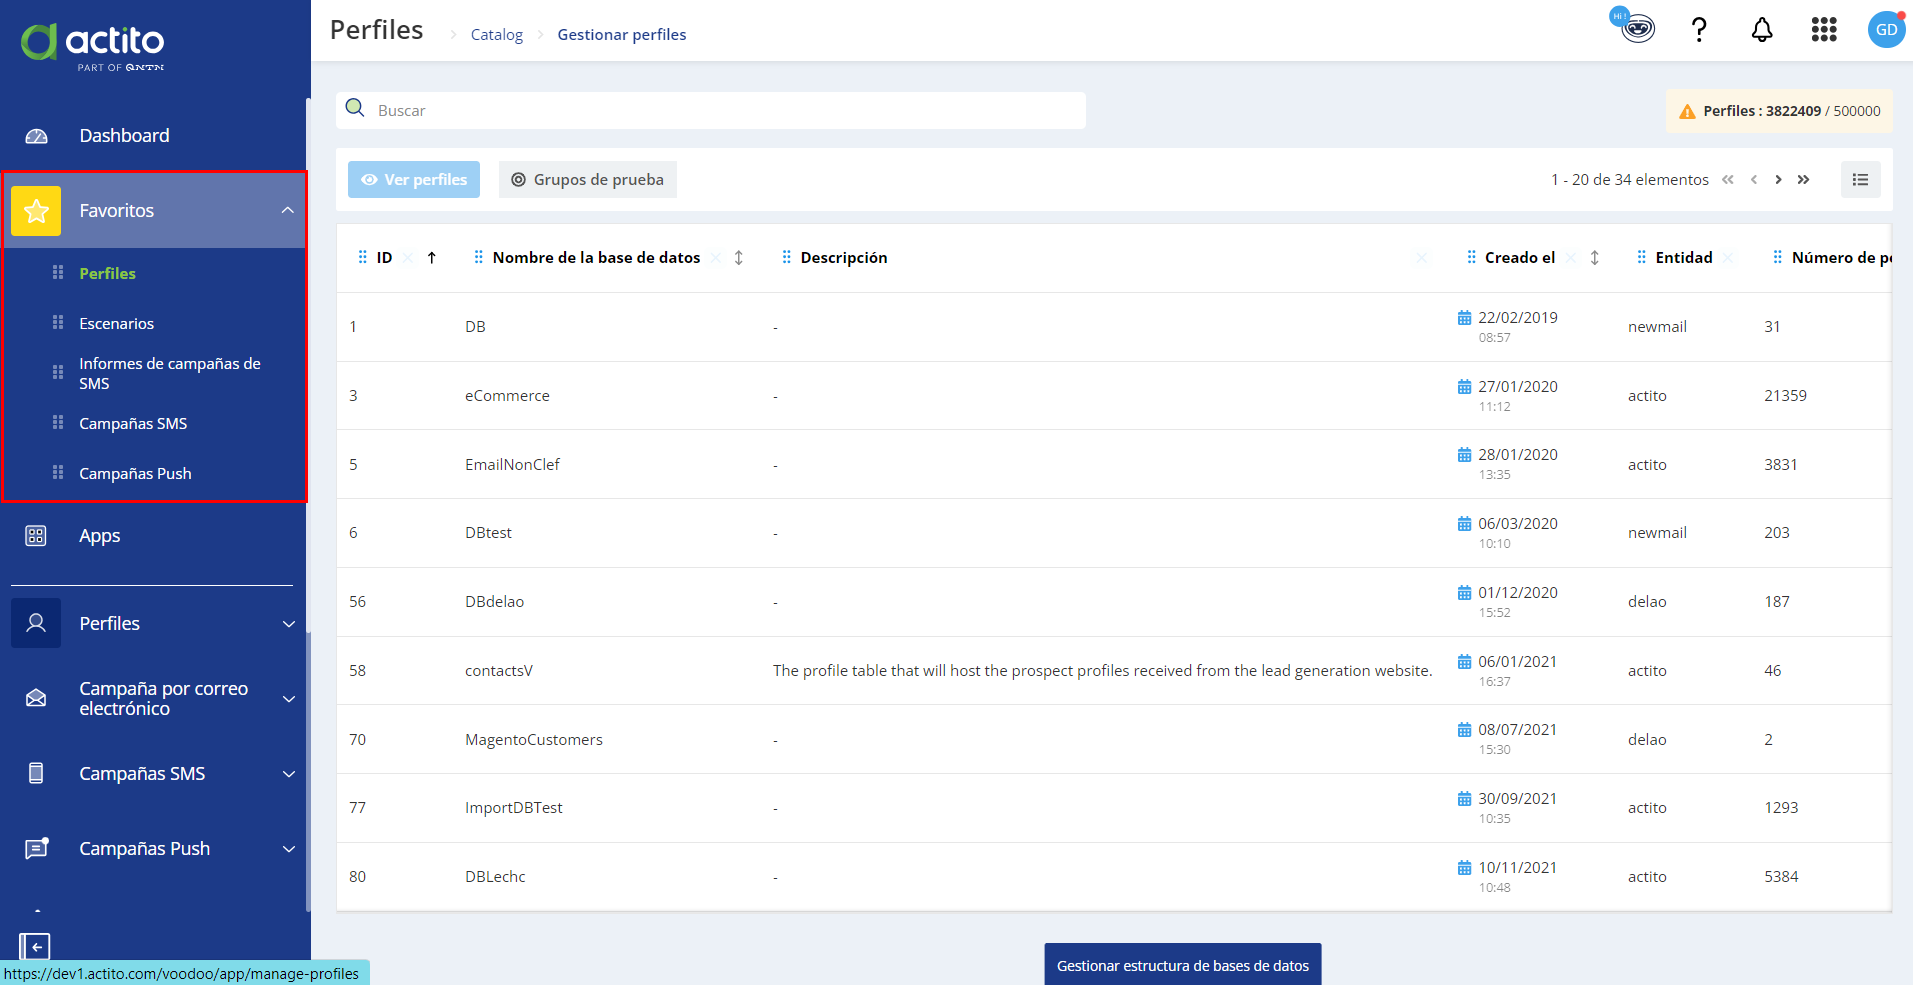Remove the Descripción column with its X

(1422, 258)
